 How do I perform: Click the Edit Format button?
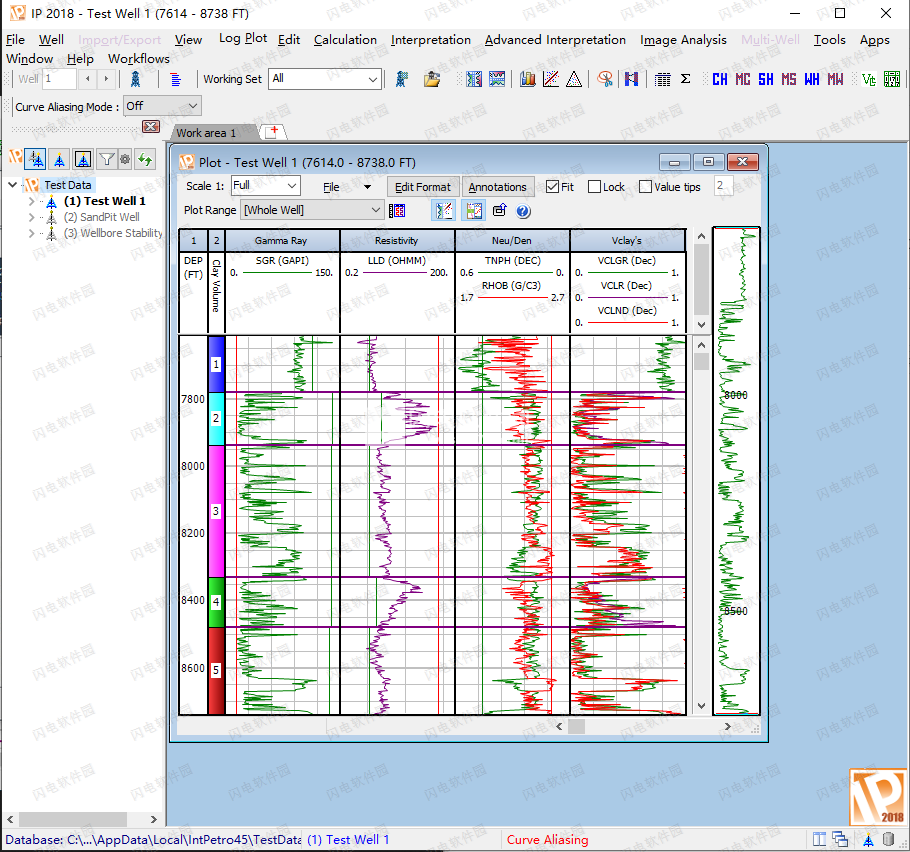(x=422, y=187)
